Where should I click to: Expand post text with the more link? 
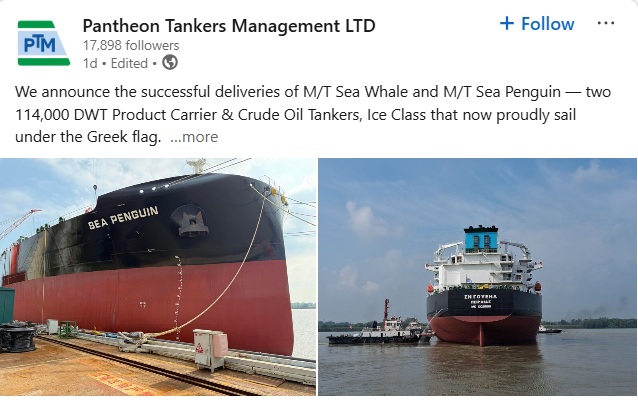(x=194, y=137)
